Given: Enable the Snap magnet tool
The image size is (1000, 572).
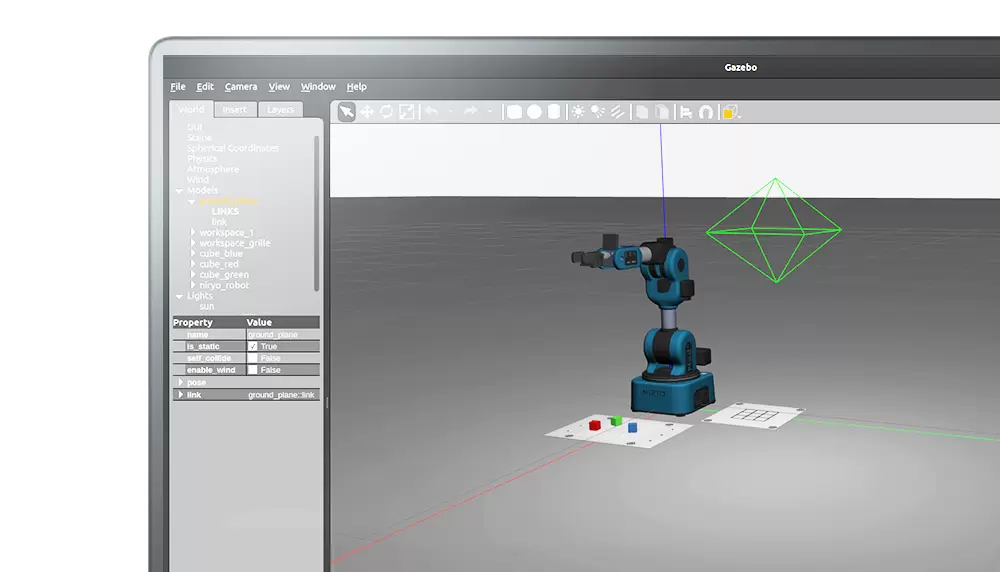Looking at the screenshot, I should [706, 112].
